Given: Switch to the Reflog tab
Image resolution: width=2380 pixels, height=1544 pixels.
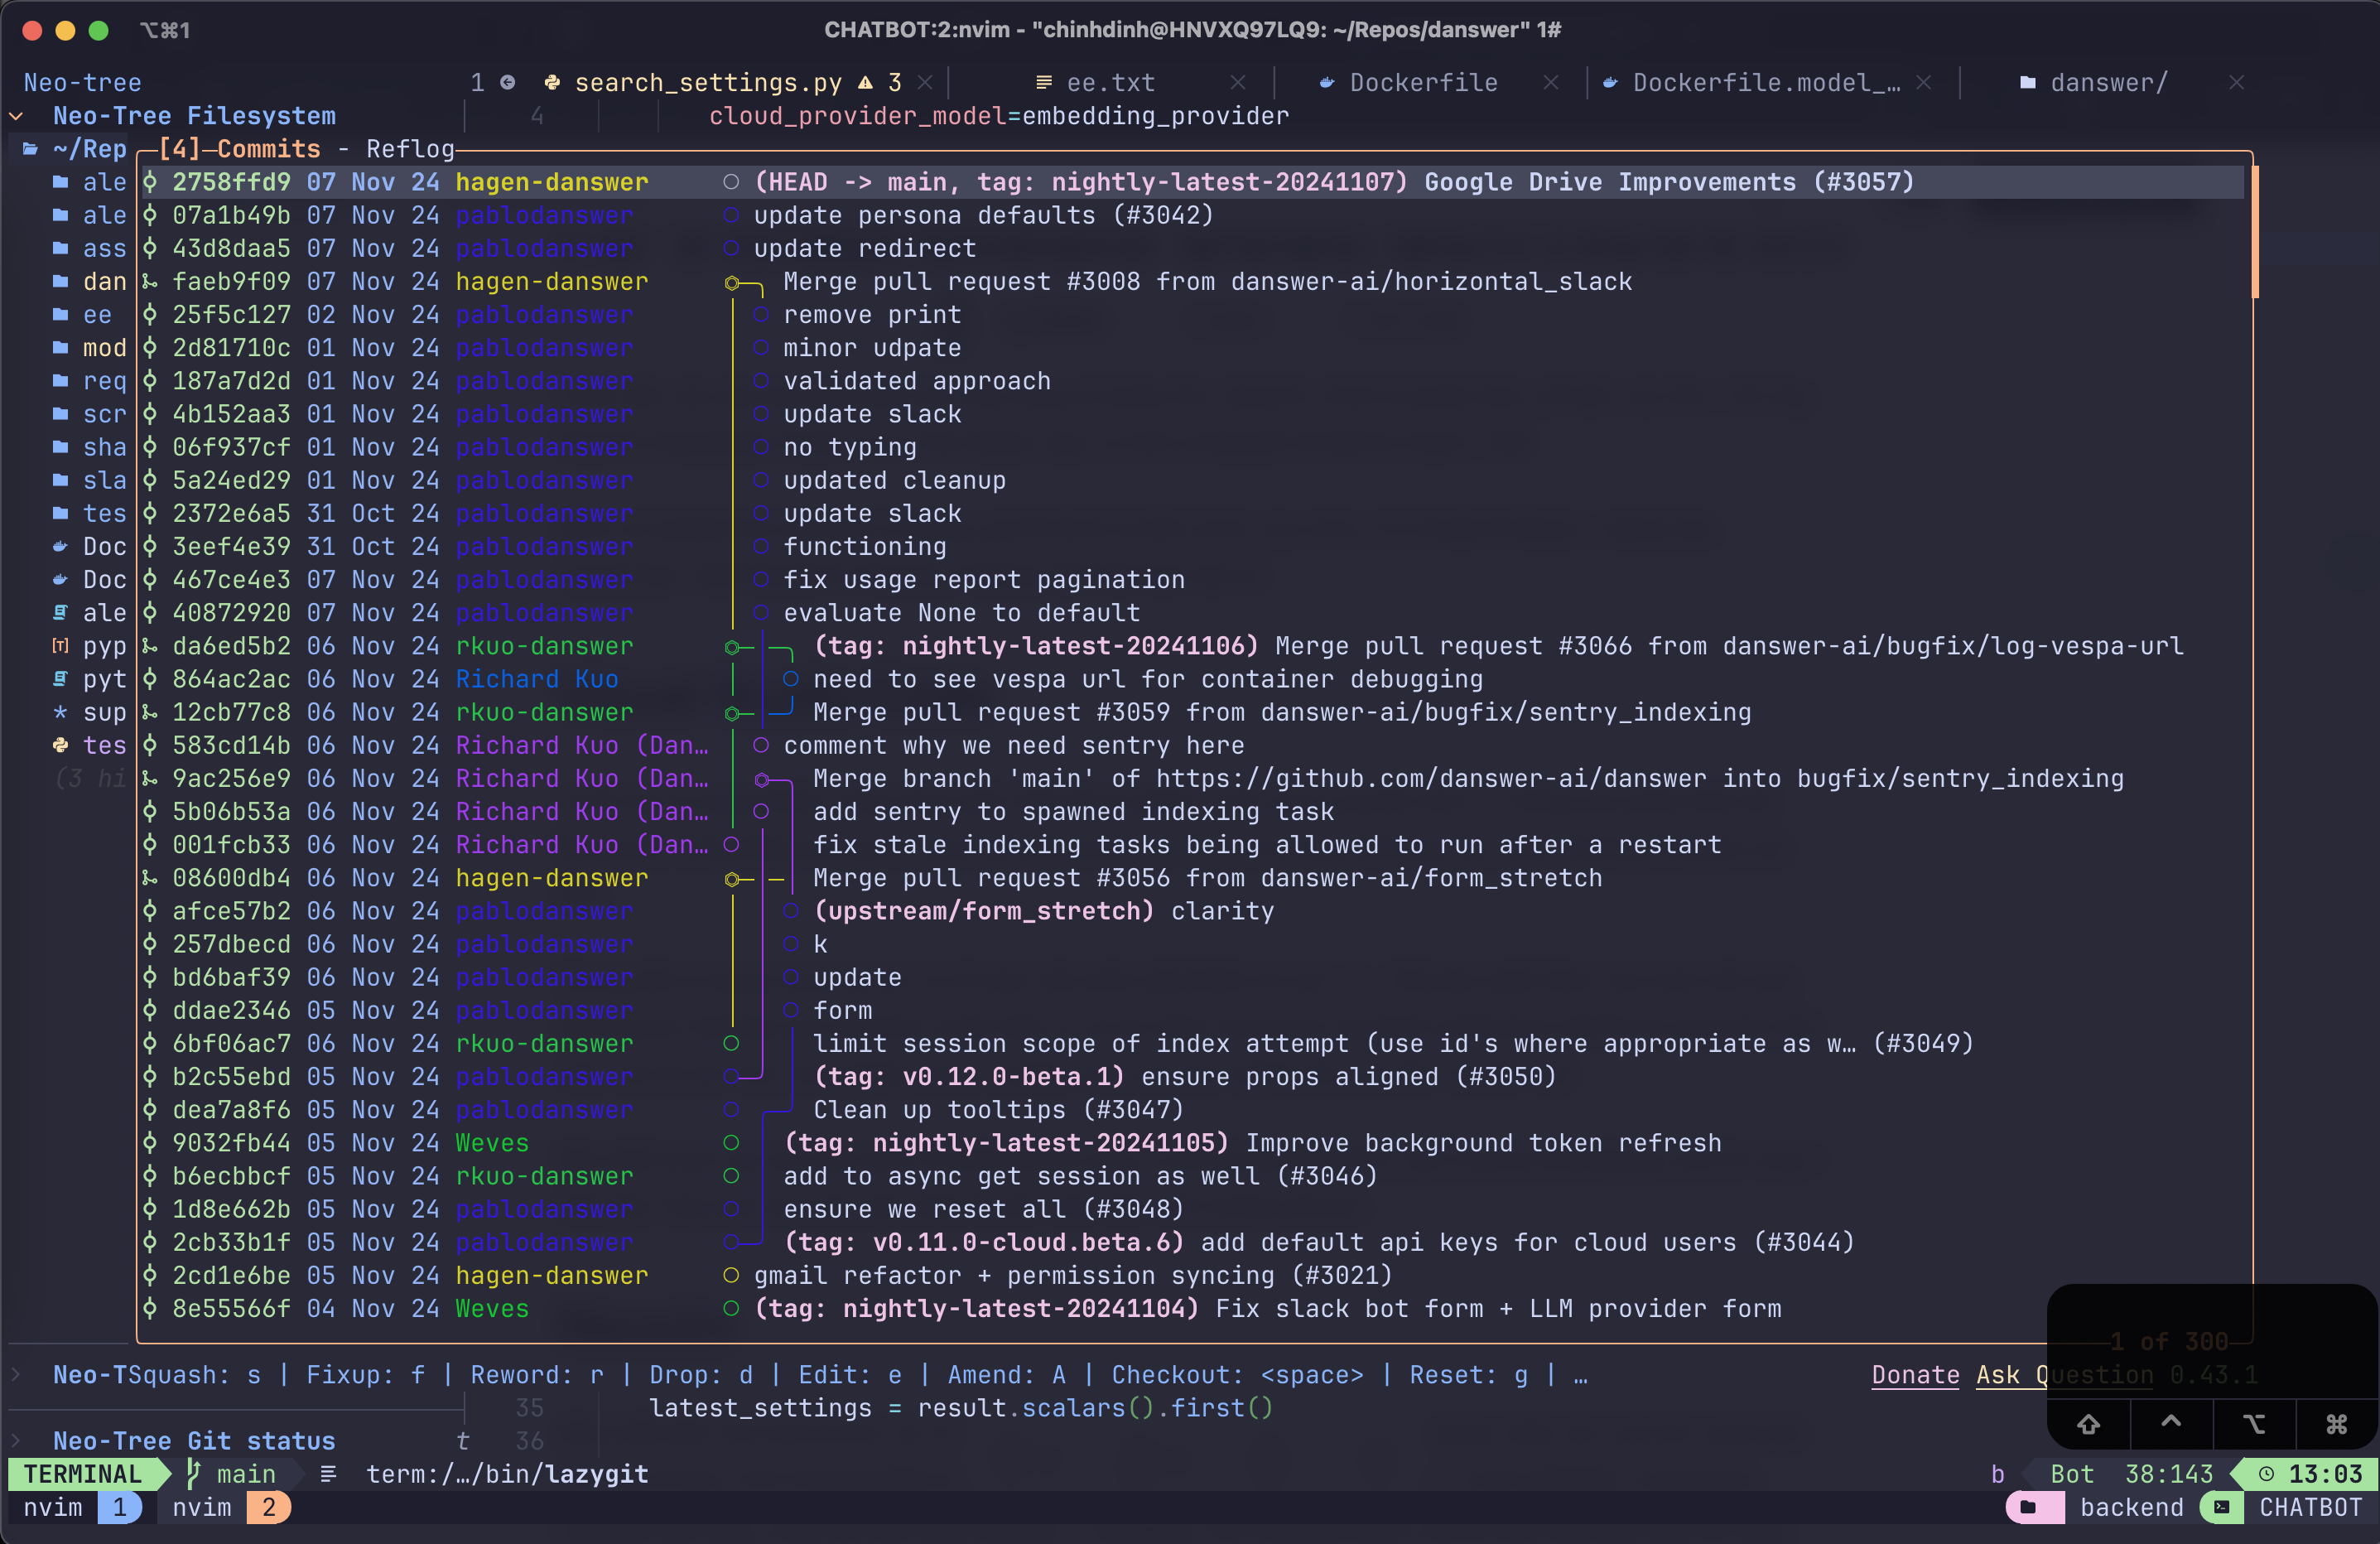Looking at the screenshot, I should (410, 149).
